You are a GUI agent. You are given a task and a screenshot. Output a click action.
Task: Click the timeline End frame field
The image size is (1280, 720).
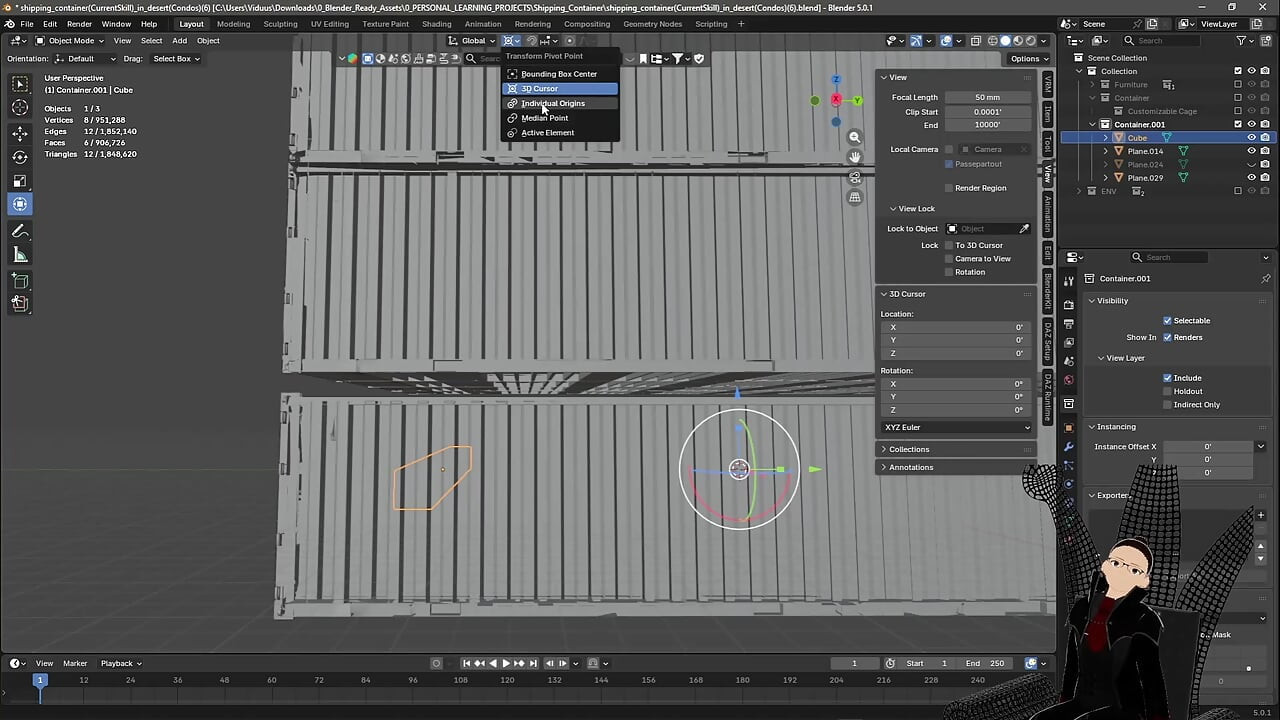click(x=985, y=663)
